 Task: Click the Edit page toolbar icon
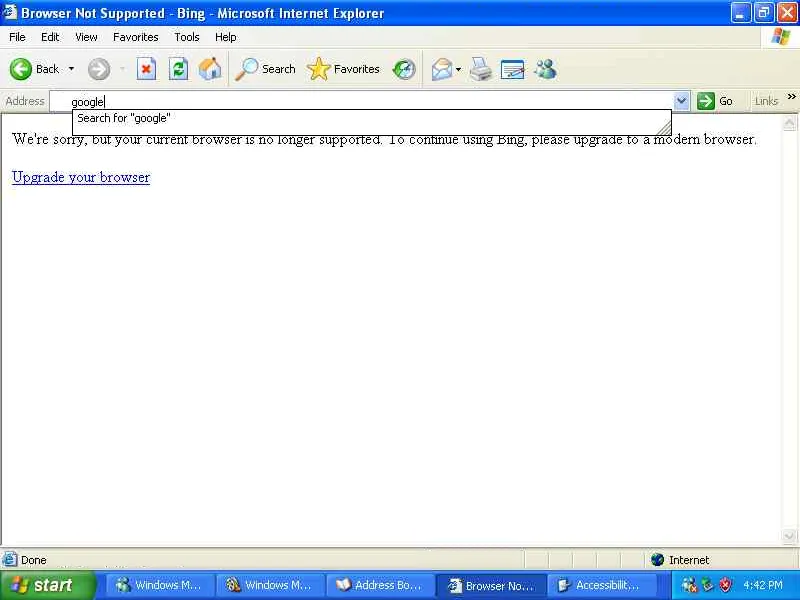coord(513,69)
